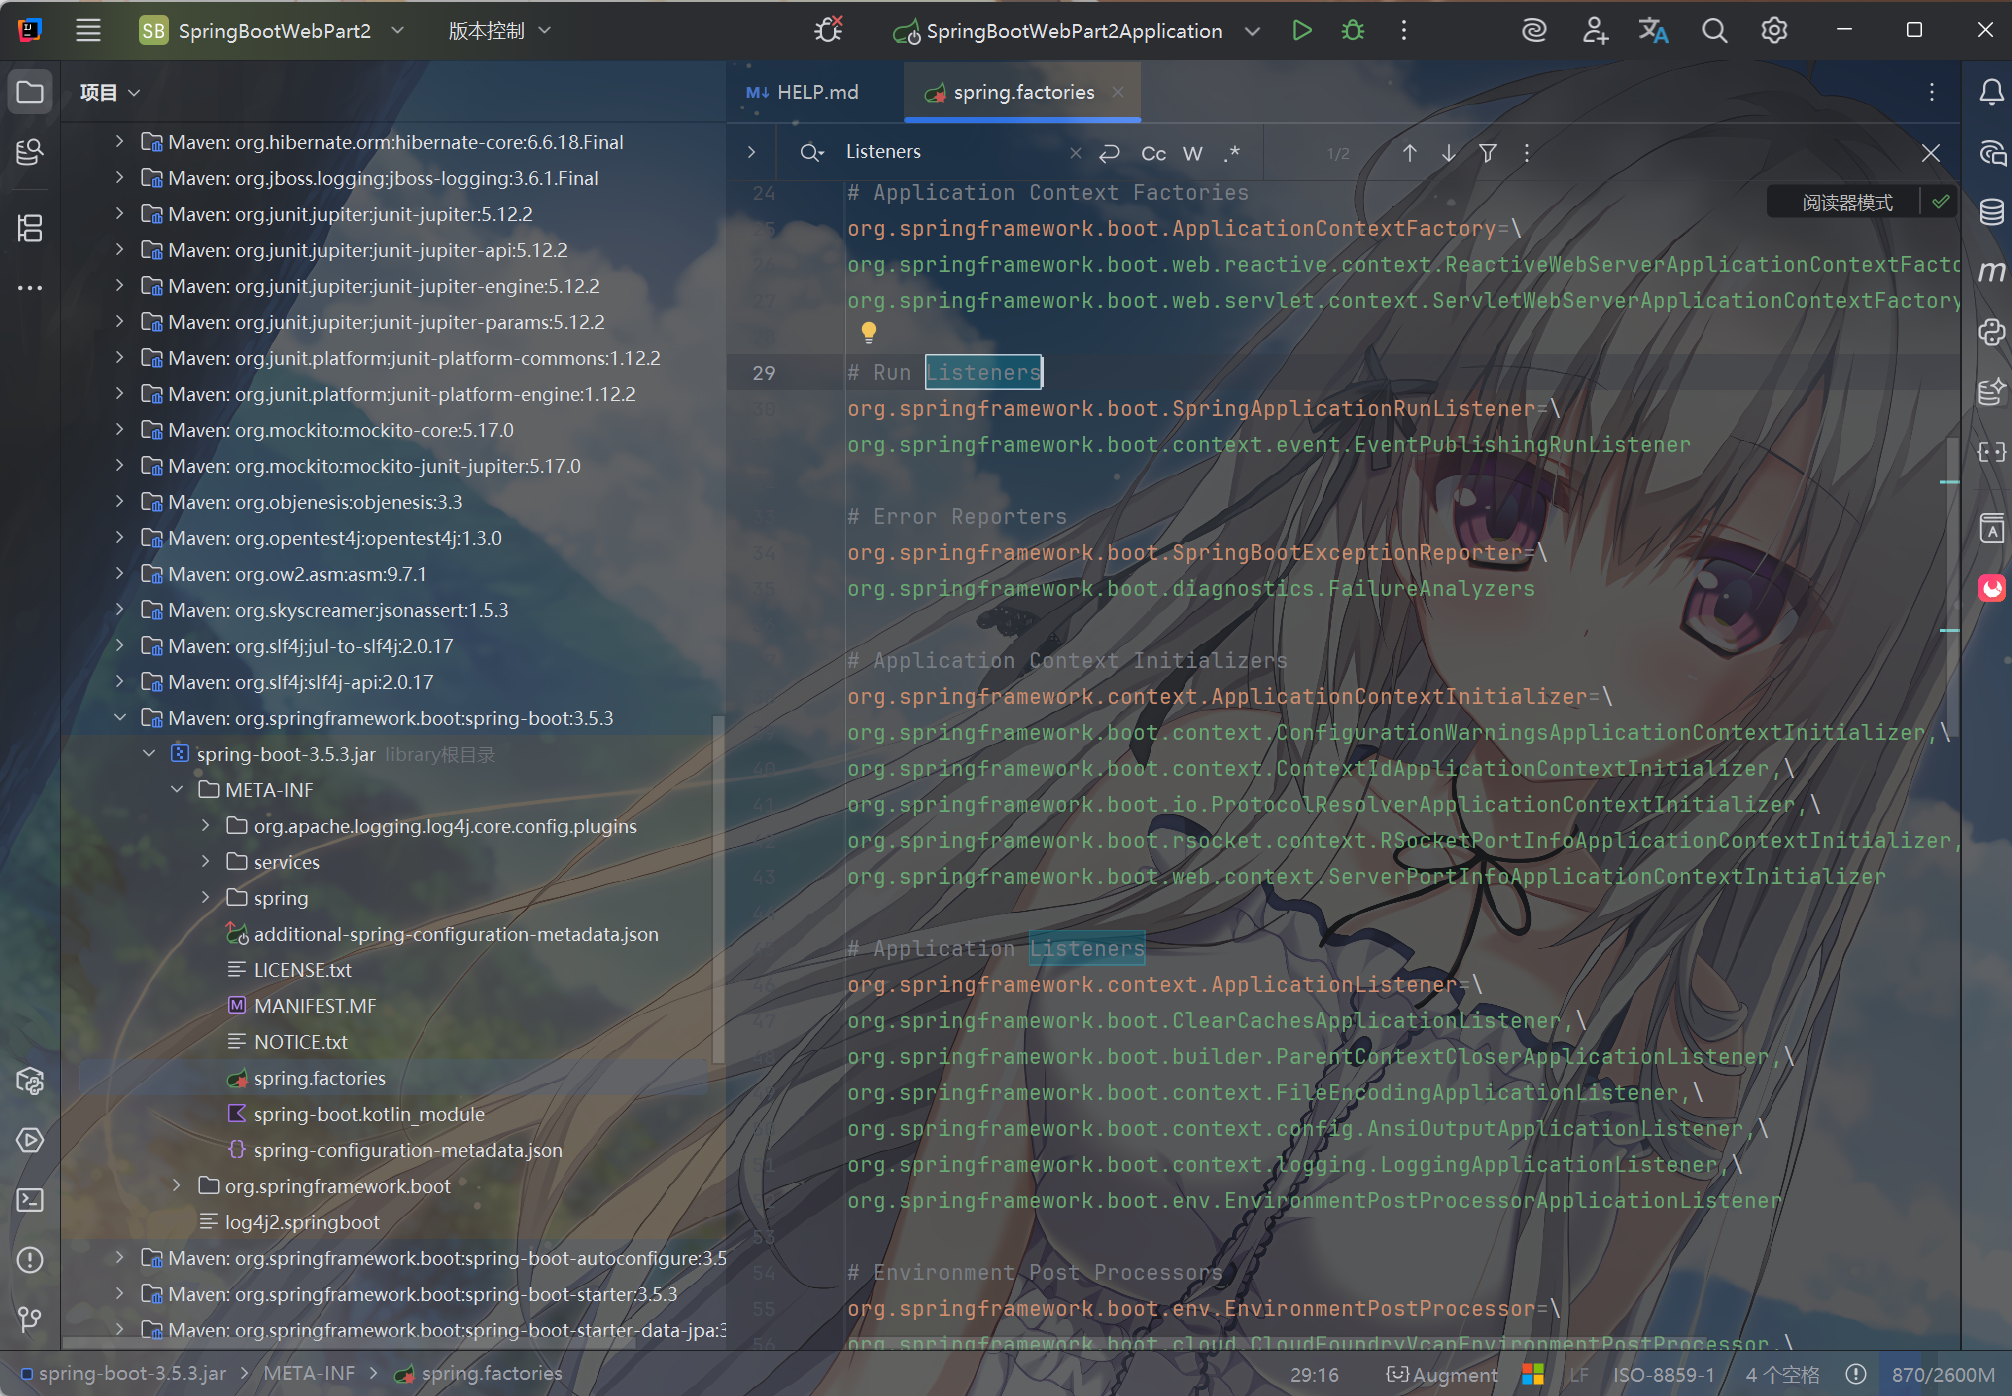Click the Listeners search input field
Screen dimensions: 2012x1396
pos(950,152)
